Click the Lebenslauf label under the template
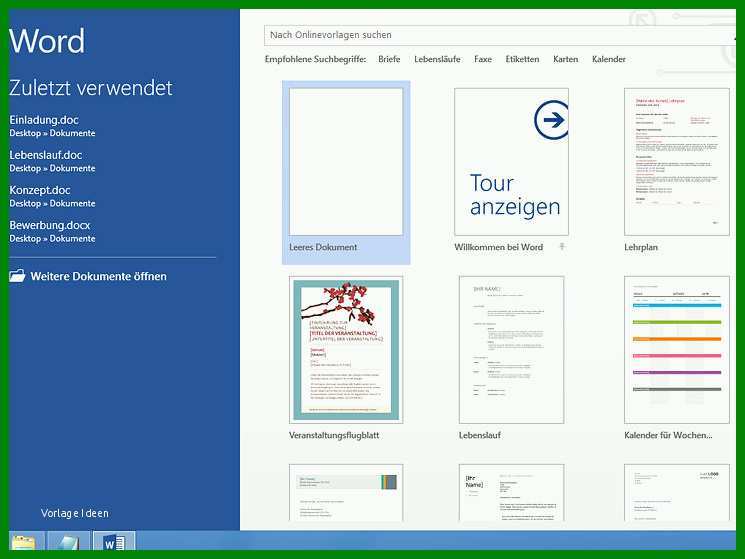Viewport: 745px width, 559px height. coord(480,435)
